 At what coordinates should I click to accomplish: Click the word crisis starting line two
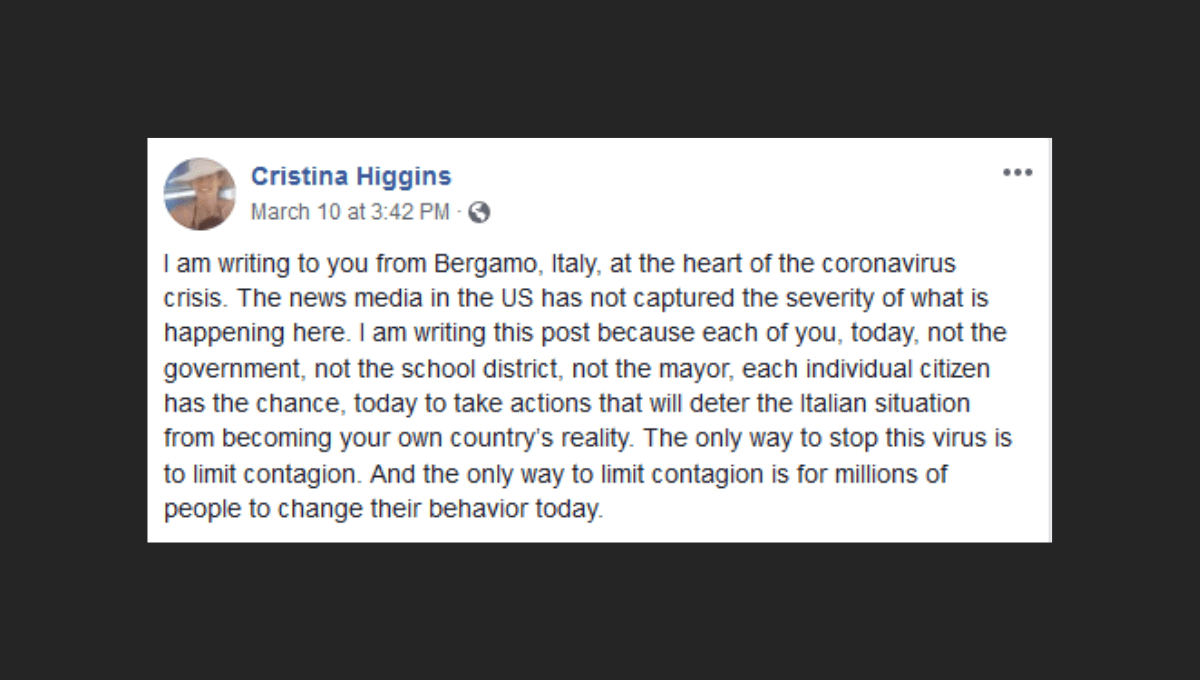[x=191, y=299]
